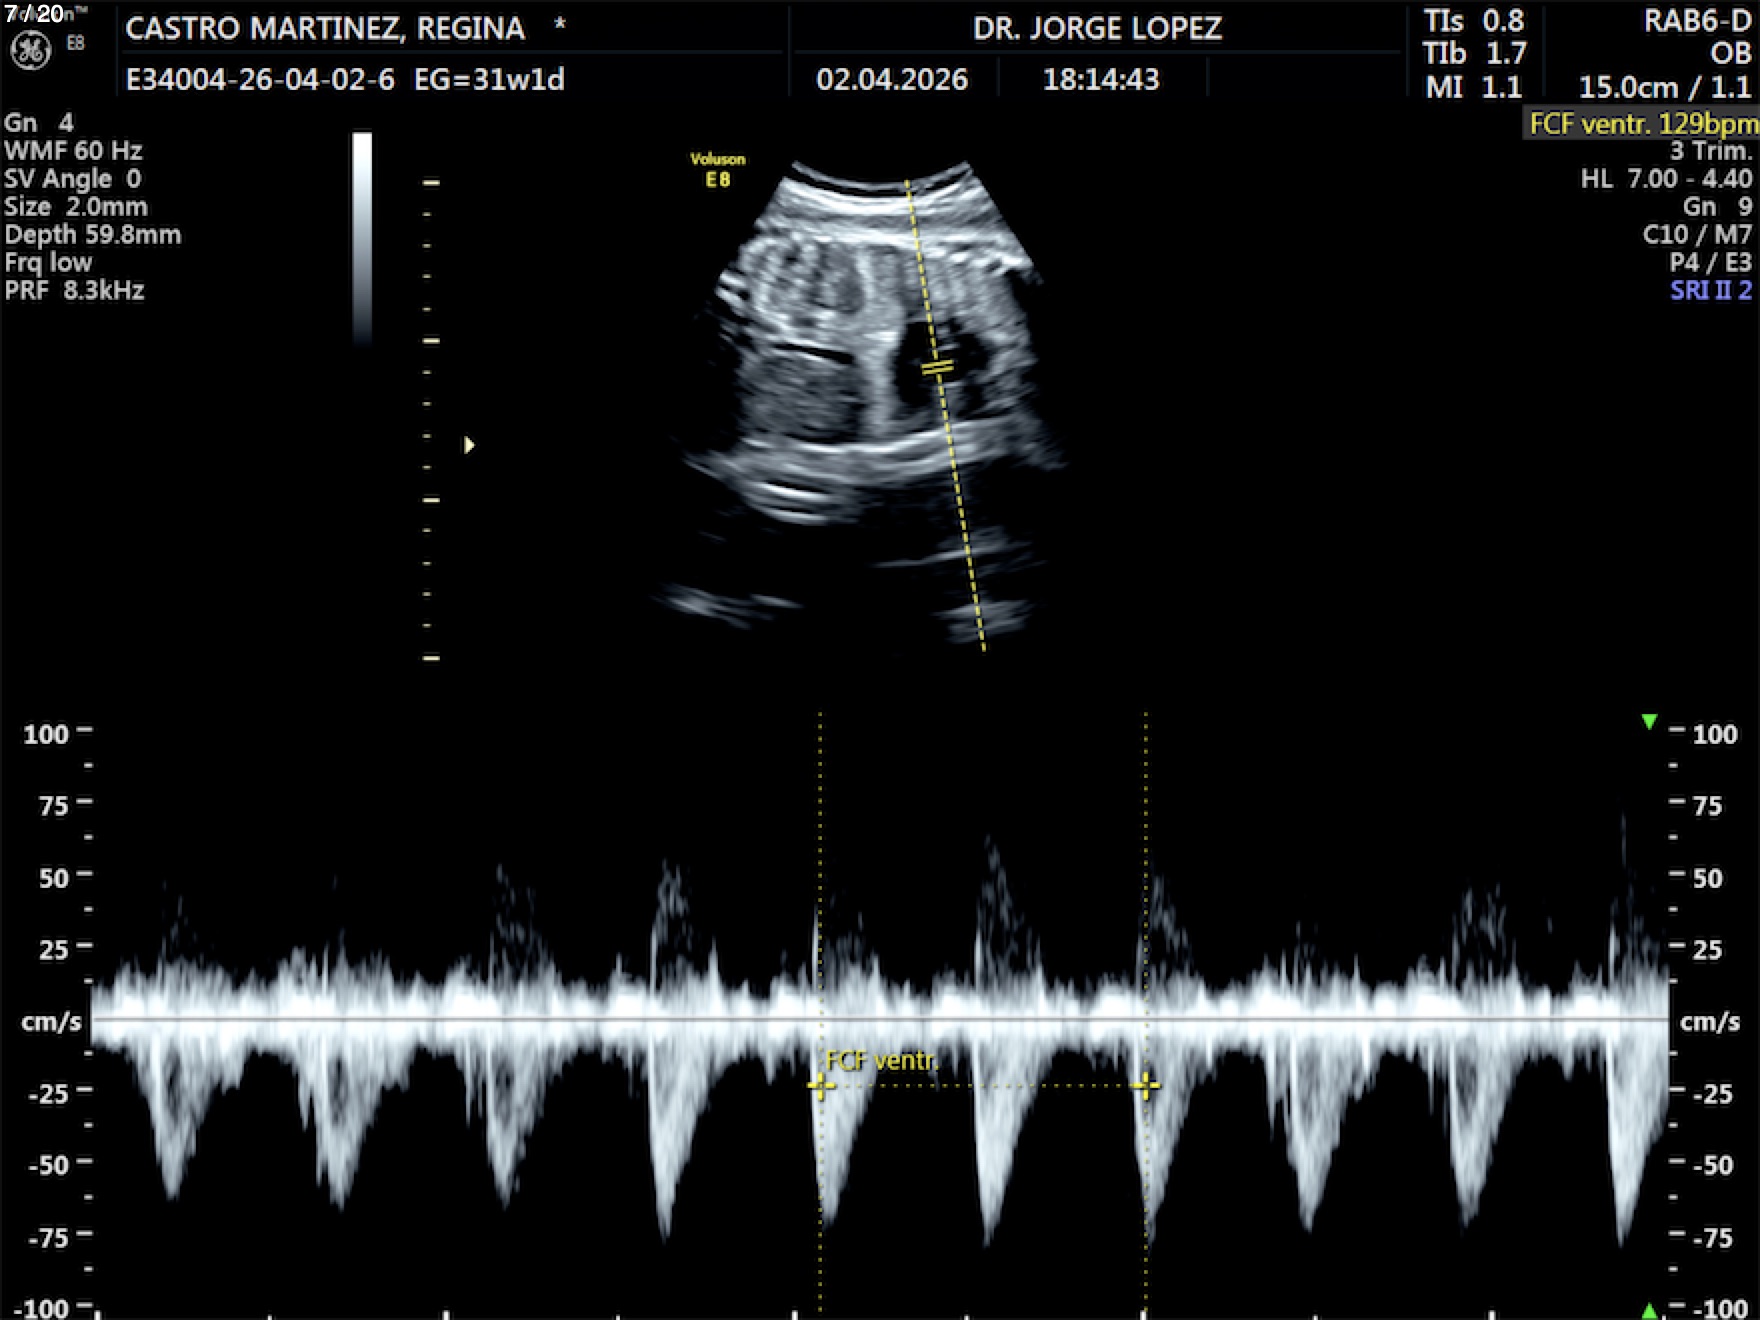This screenshot has width=1760, height=1320.
Task: Click the green triangle at top of velocity scale
Action: [1649, 721]
